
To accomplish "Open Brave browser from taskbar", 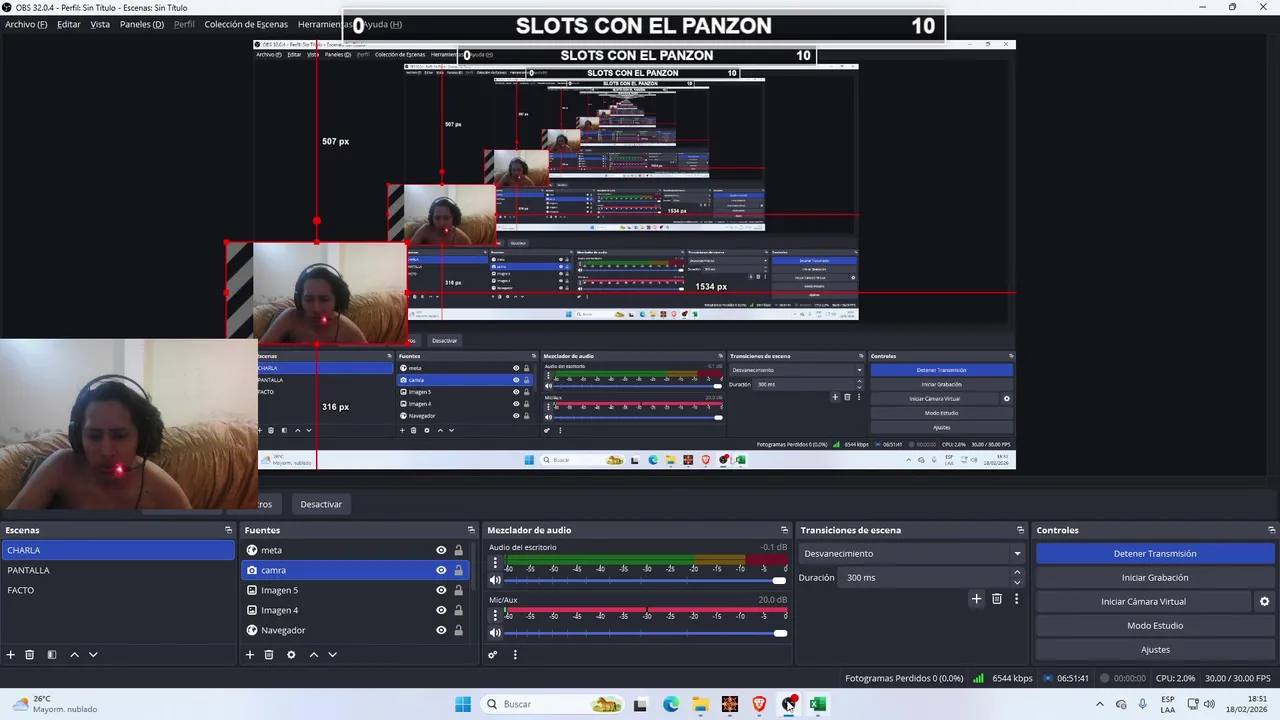I will click(759, 704).
